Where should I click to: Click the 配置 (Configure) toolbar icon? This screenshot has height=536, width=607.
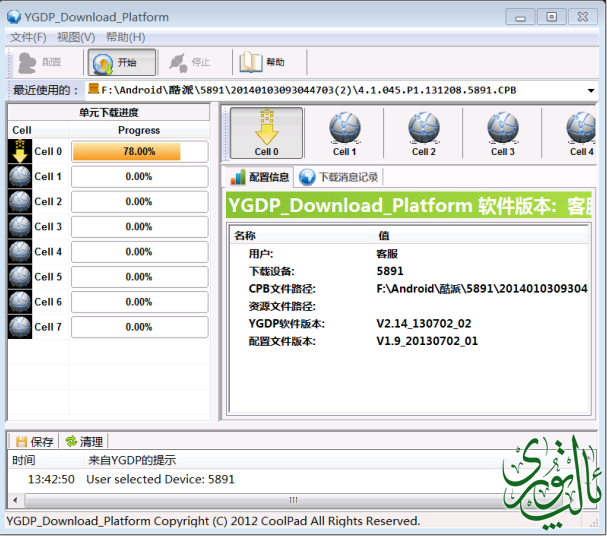[x=27, y=62]
